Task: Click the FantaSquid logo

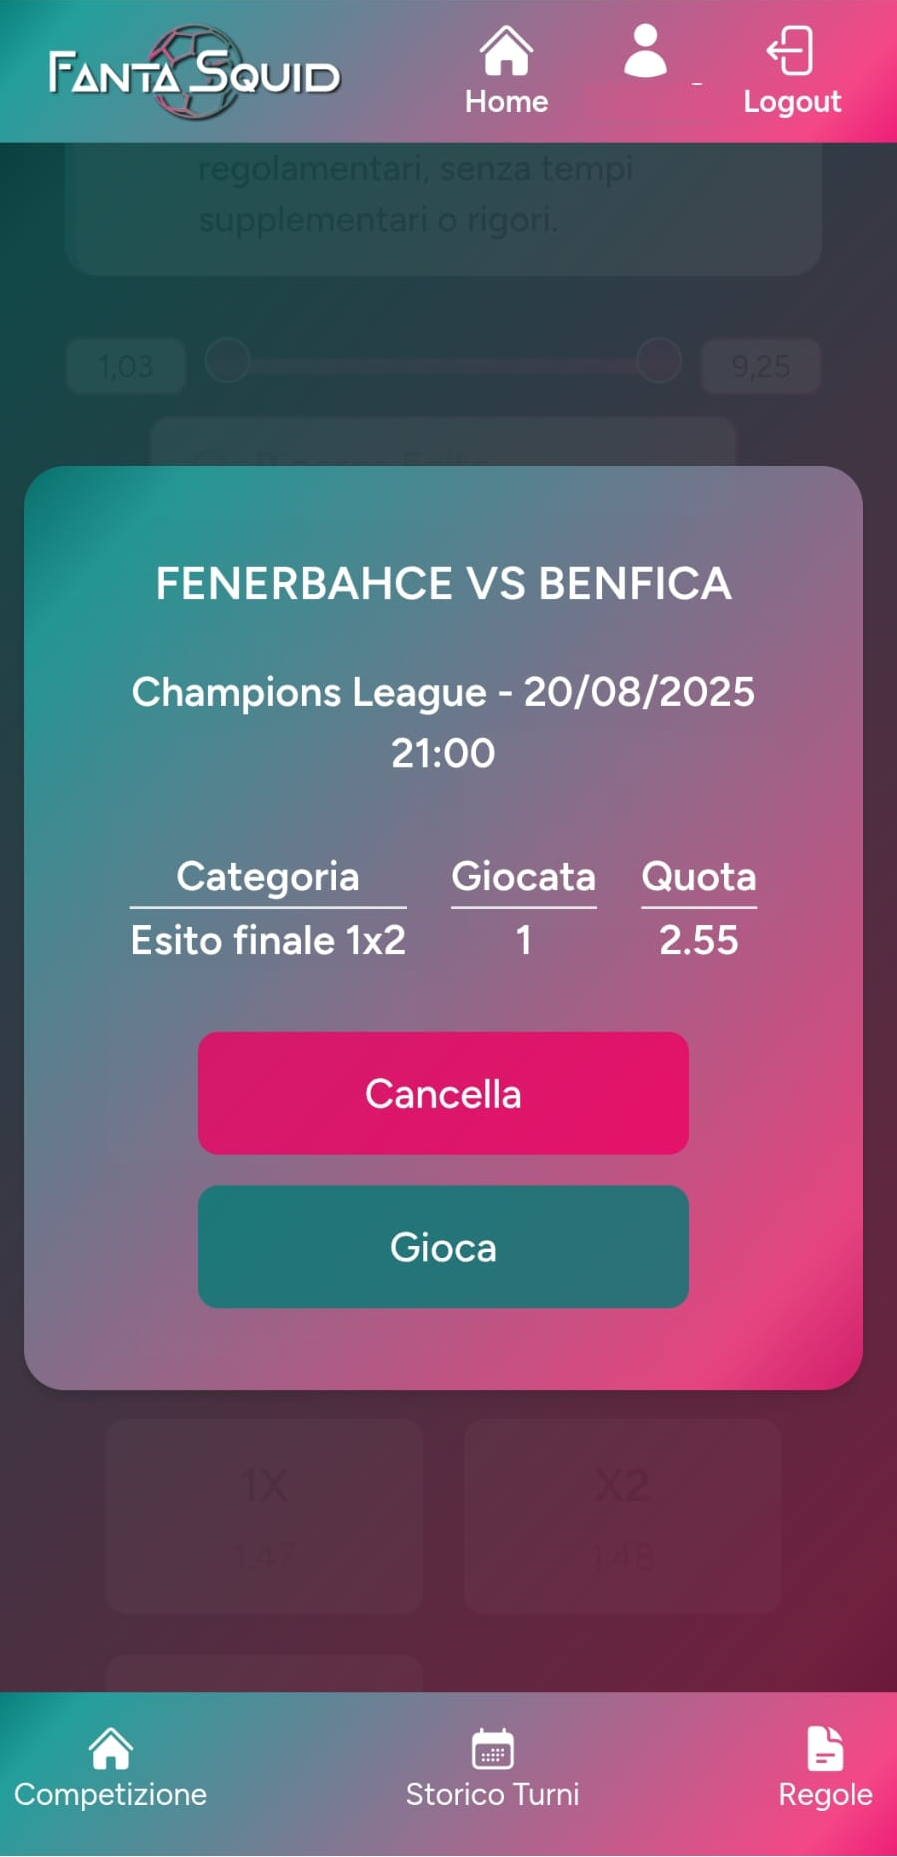Action: [194, 73]
